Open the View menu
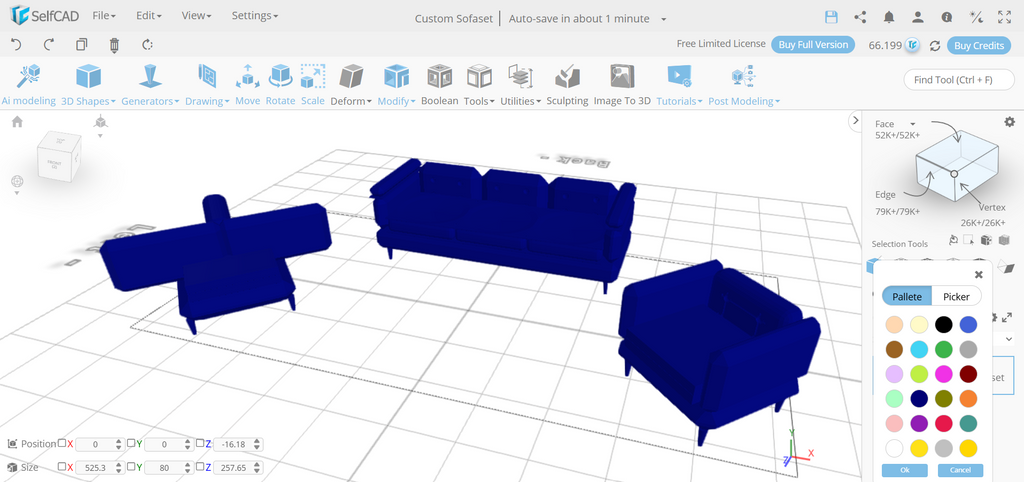This screenshot has width=1024, height=482. 197,16
